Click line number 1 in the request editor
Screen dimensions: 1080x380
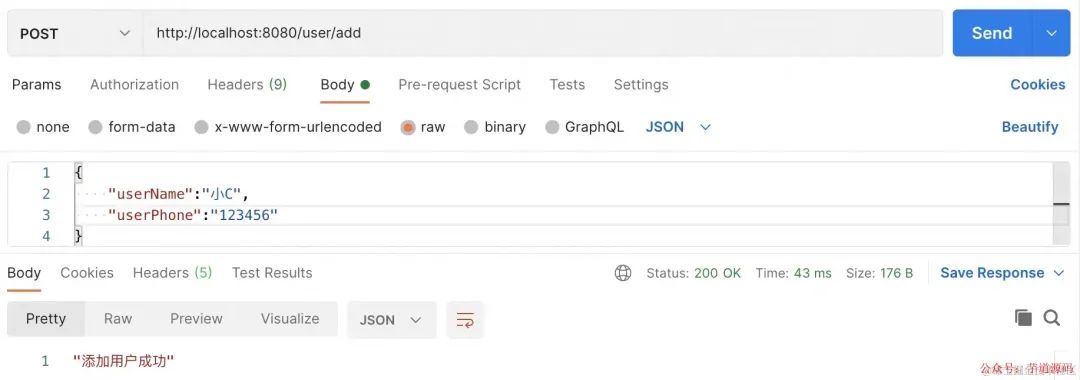[x=45, y=173]
